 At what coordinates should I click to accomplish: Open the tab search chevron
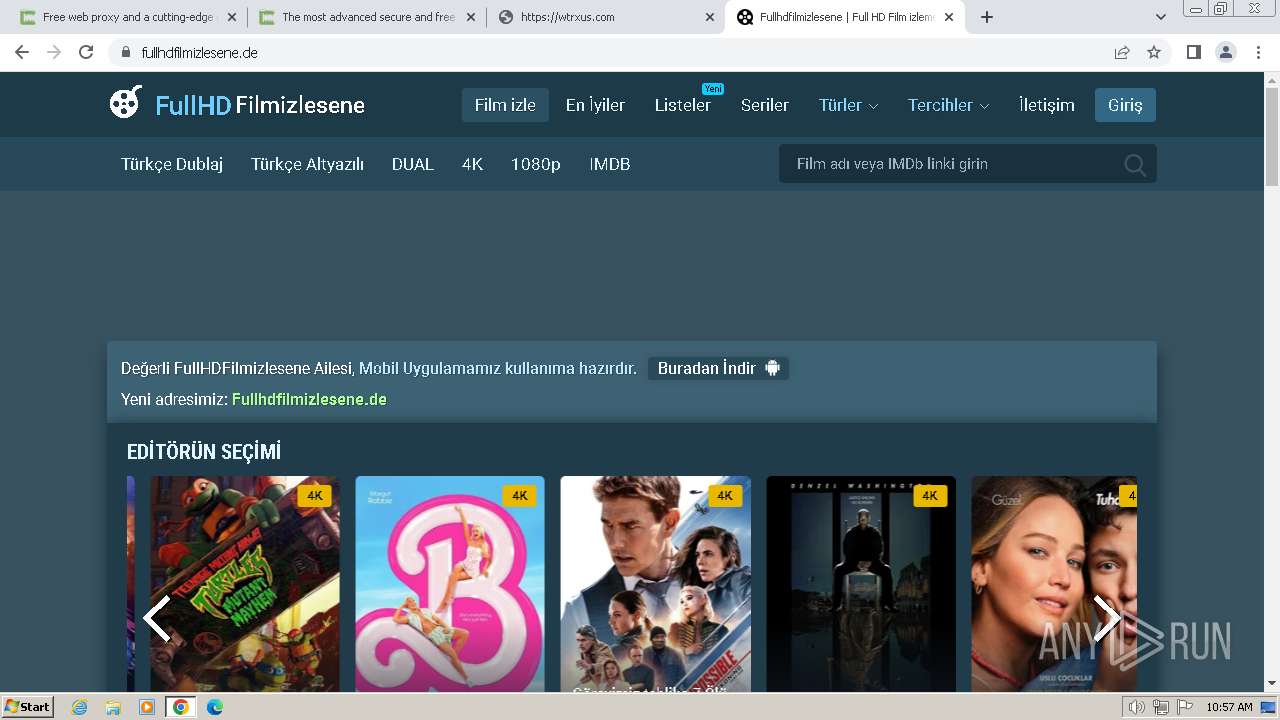click(1161, 17)
